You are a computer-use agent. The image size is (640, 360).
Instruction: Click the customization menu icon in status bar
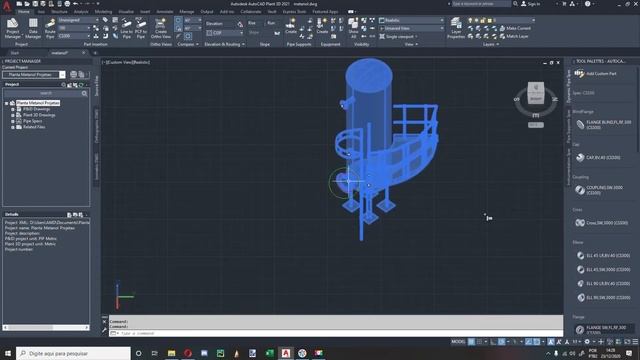click(635, 342)
